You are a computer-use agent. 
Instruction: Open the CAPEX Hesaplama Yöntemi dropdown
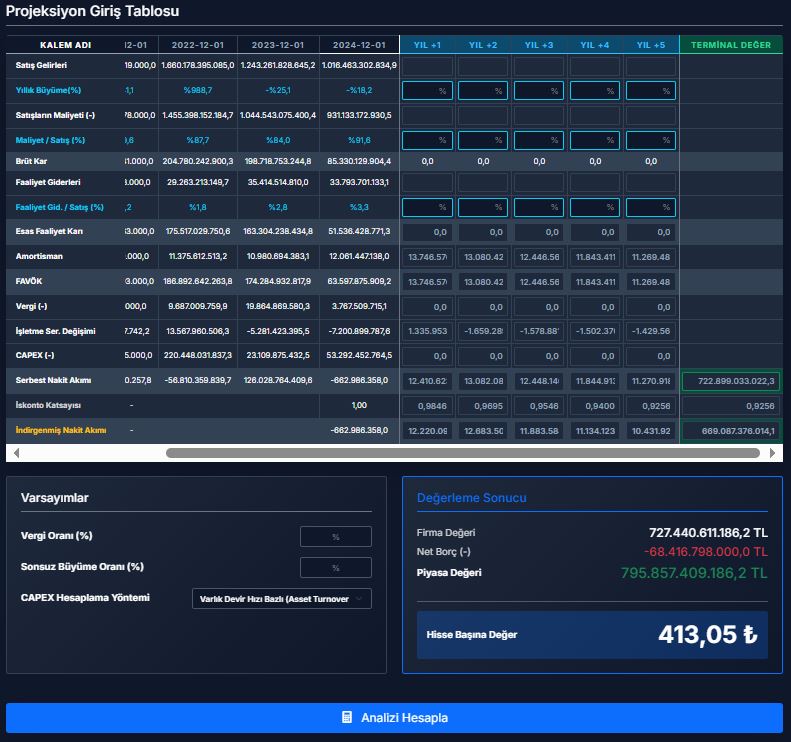[281, 598]
